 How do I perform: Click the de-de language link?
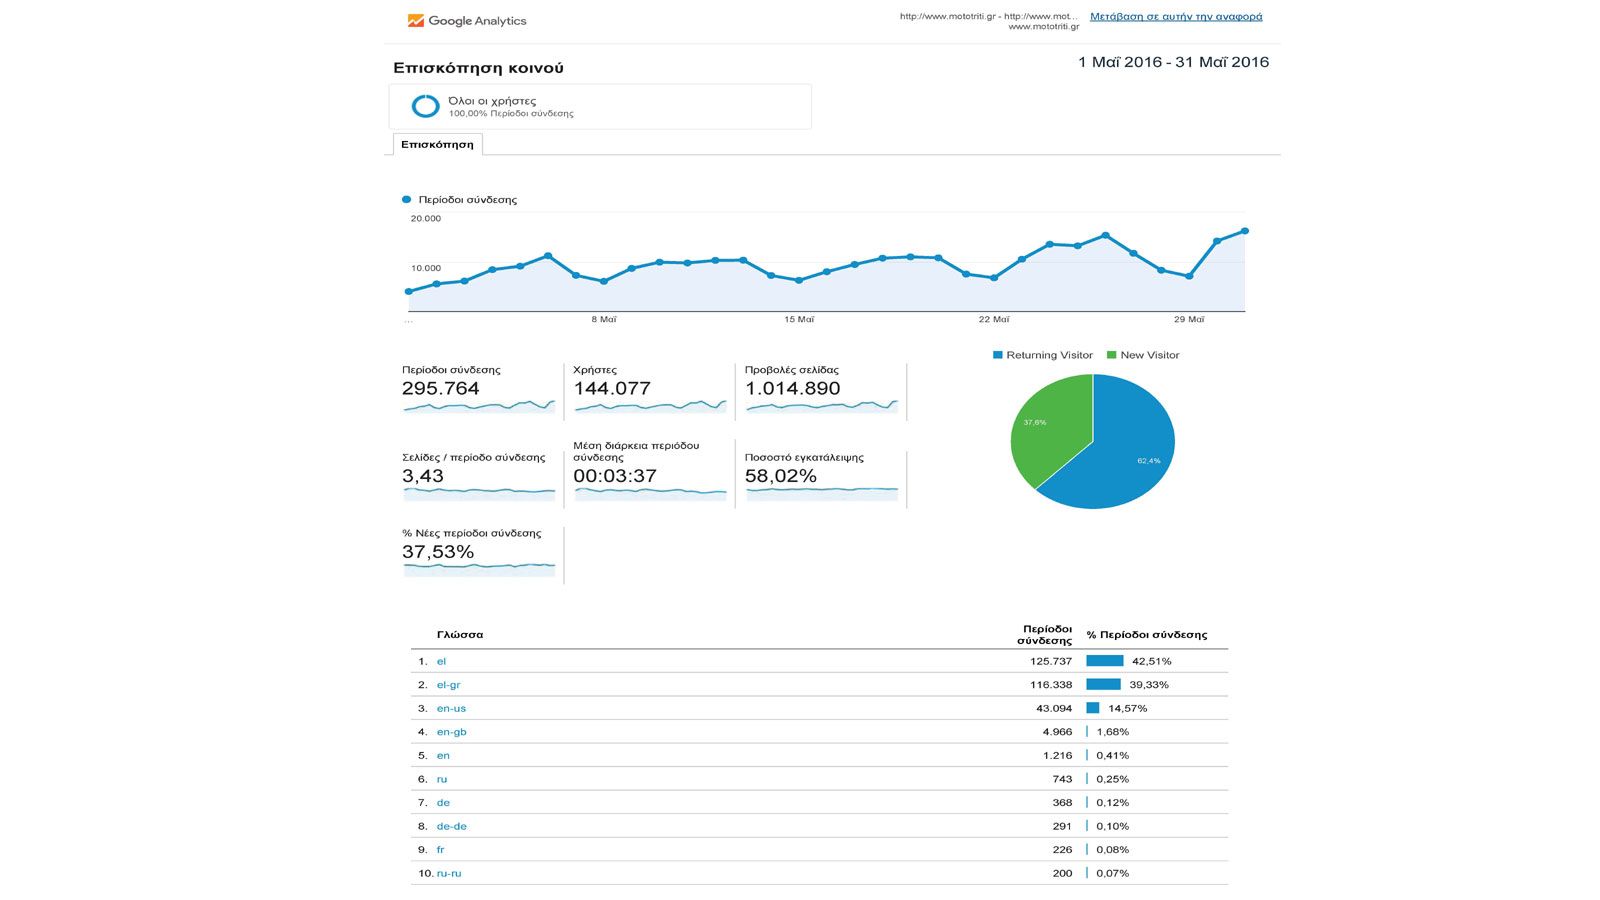coord(451,826)
